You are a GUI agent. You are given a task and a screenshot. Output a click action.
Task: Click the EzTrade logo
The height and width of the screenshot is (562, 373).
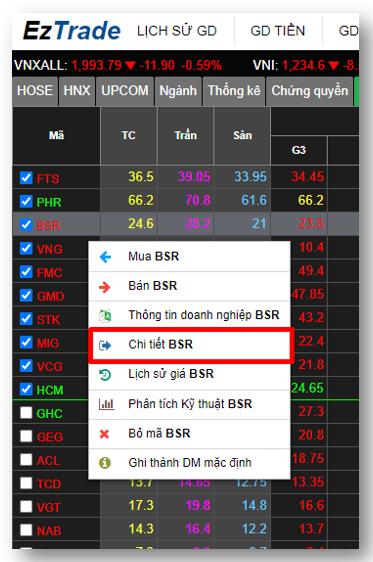[x=72, y=30]
